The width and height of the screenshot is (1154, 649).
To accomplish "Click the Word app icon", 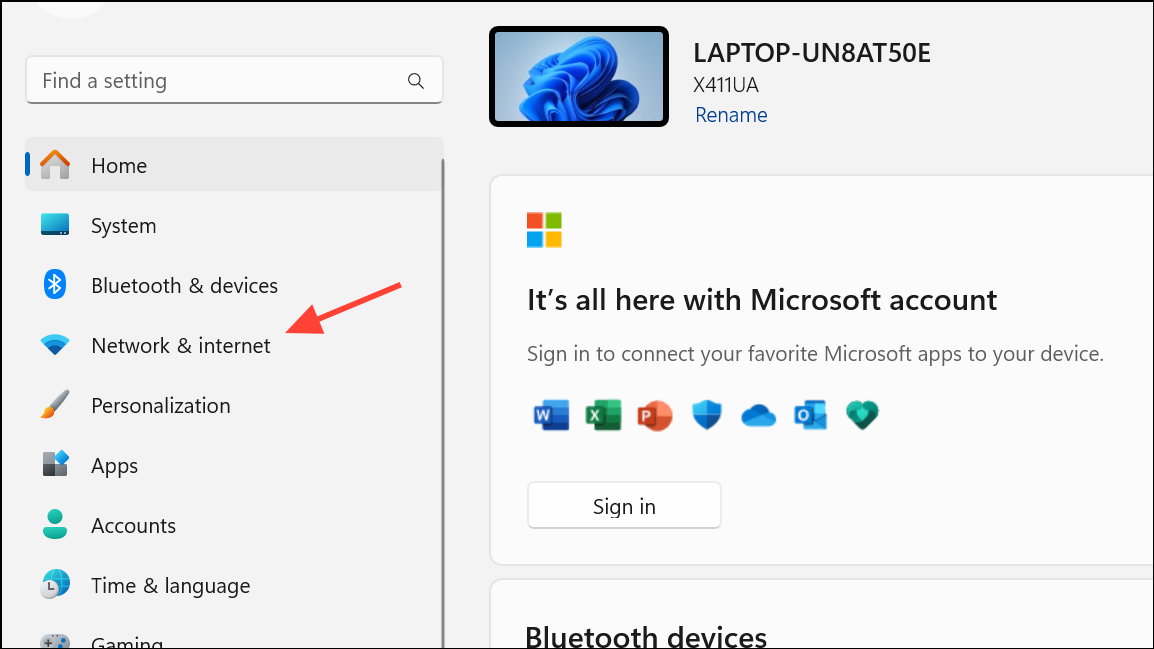I will (x=551, y=415).
